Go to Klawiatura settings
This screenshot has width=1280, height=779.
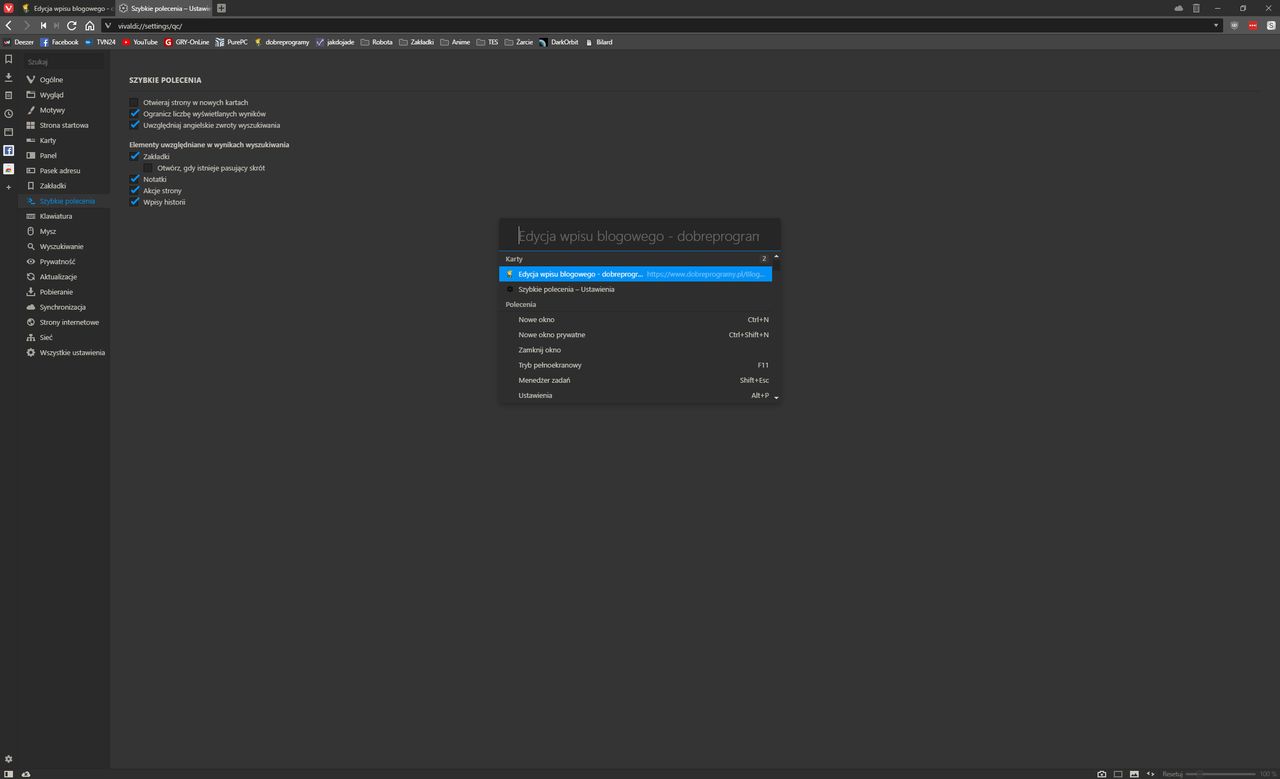[x=55, y=216]
